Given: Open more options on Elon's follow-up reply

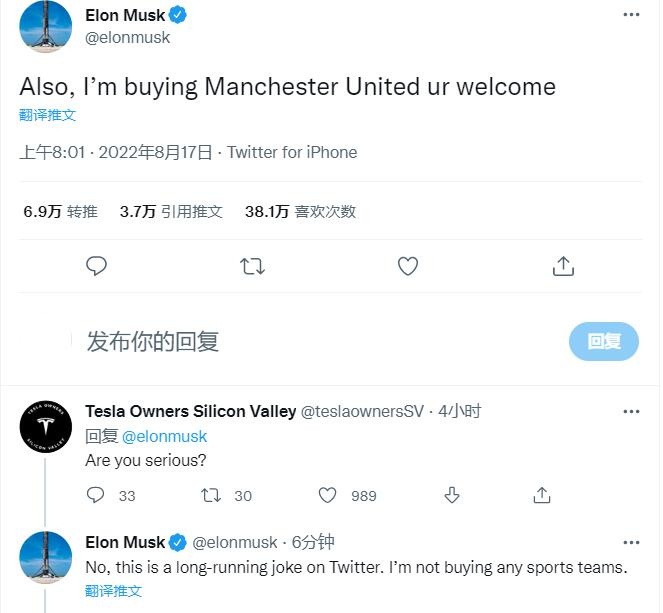Looking at the screenshot, I should click(630, 542).
